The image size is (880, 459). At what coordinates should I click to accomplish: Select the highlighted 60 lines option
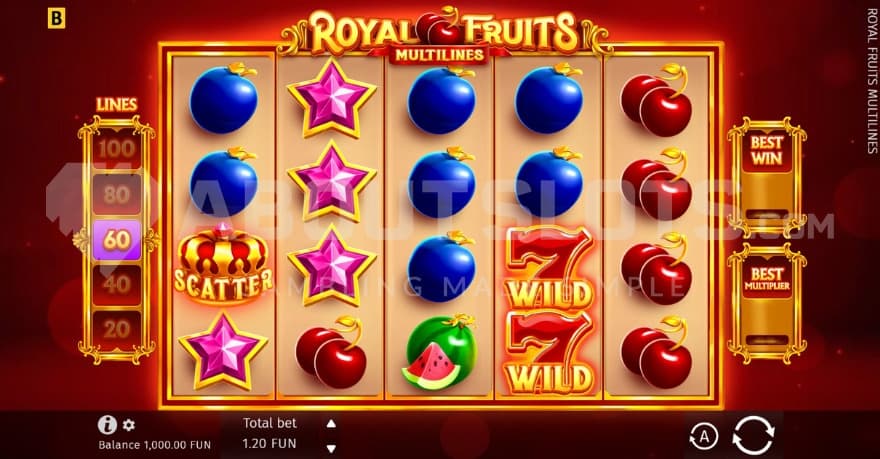pyautogui.click(x=117, y=240)
